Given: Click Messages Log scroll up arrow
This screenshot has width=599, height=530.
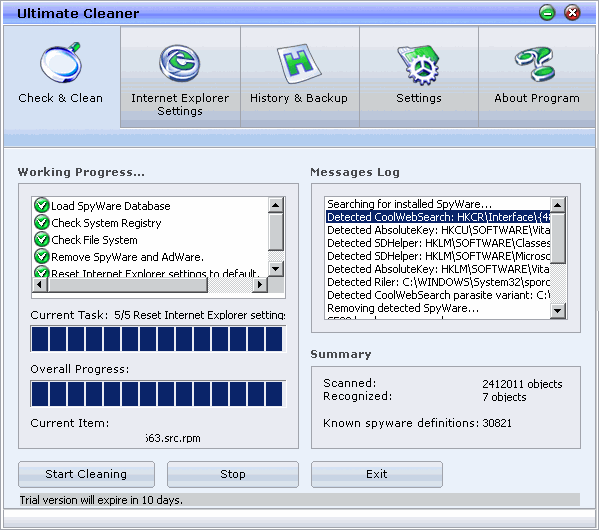Looking at the screenshot, I should (557, 205).
